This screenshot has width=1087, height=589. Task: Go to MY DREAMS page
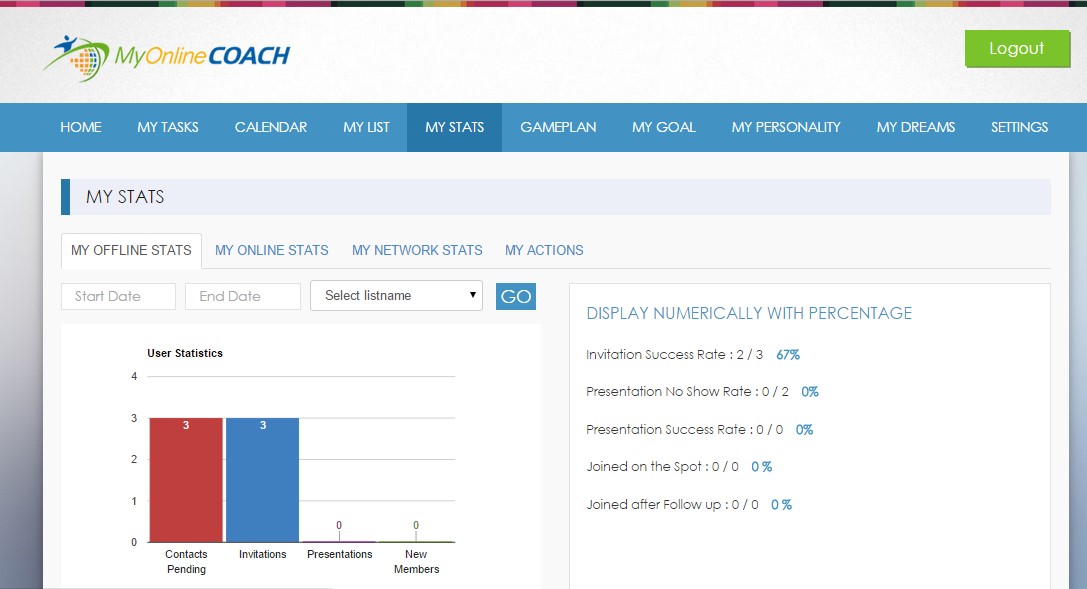coord(915,127)
